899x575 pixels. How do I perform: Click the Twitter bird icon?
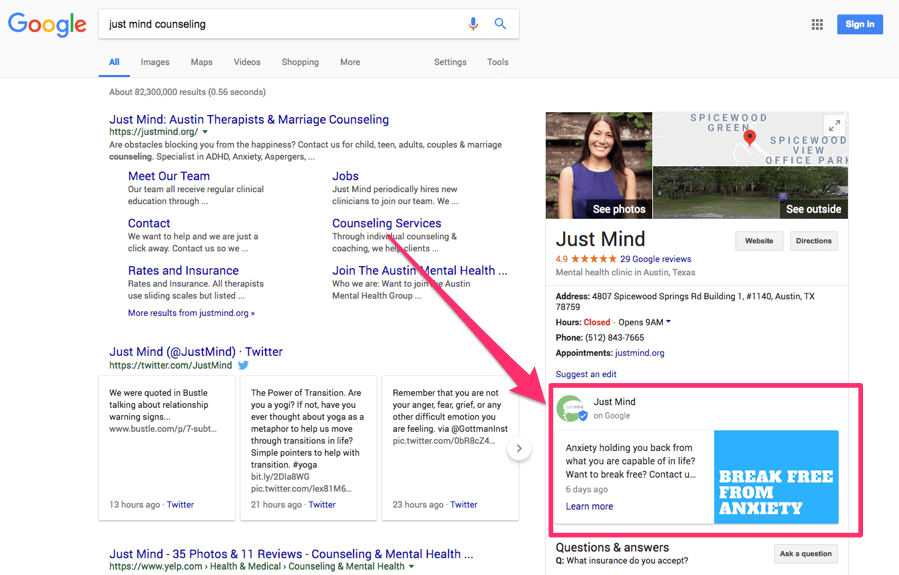(243, 366)
